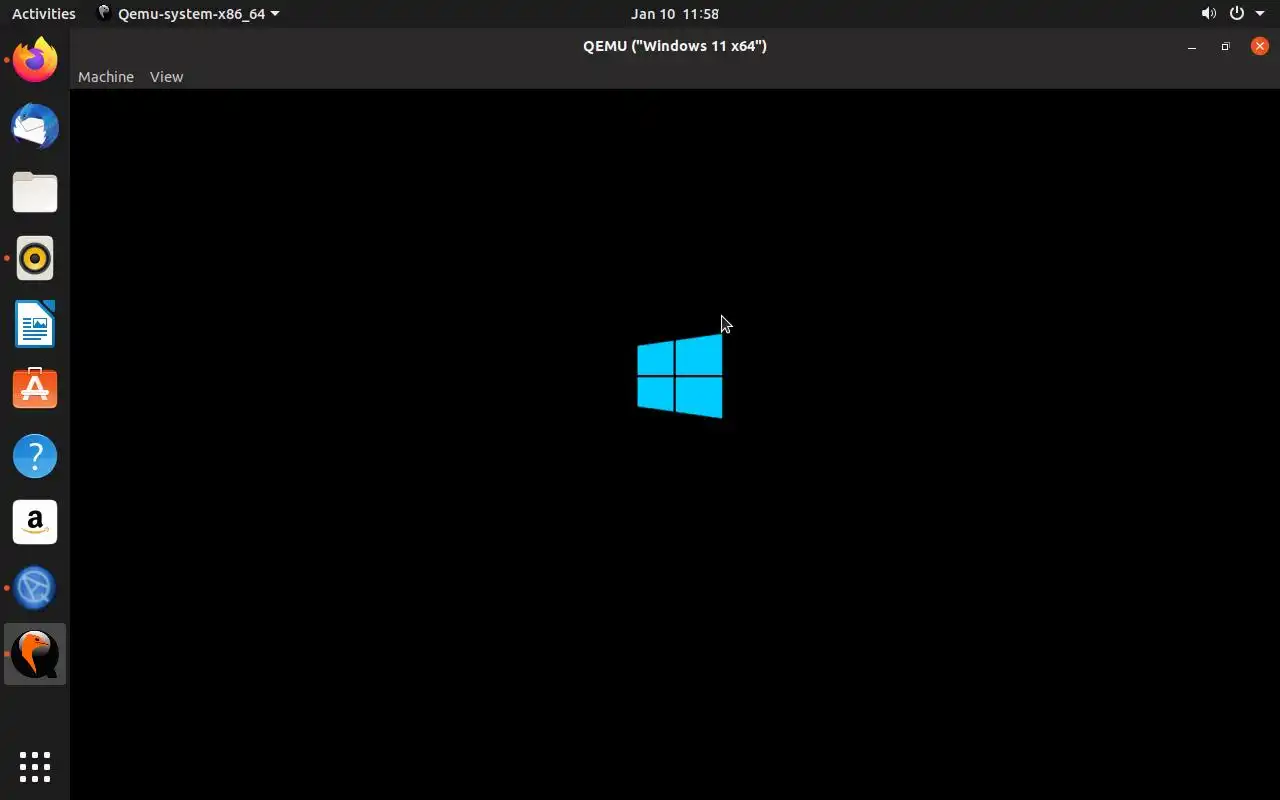
Task: Click Activities overview button
Action: click(43, 13)
